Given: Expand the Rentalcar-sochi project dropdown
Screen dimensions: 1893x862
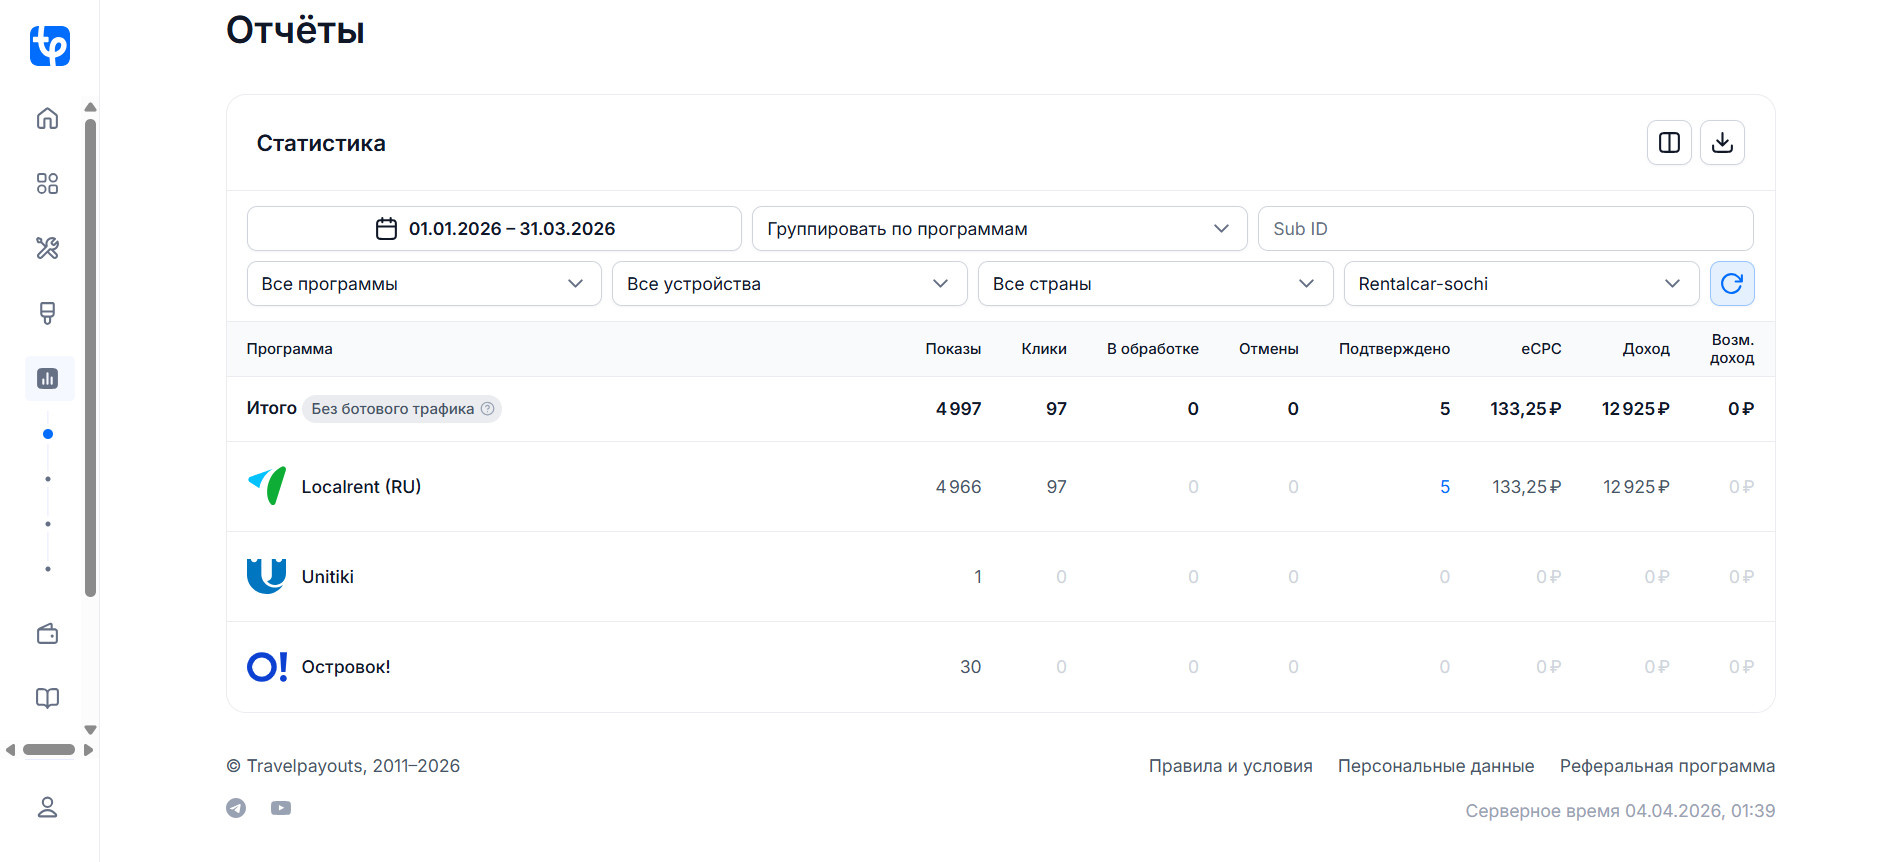Looking at the screenshot, I should [1520, 284].
